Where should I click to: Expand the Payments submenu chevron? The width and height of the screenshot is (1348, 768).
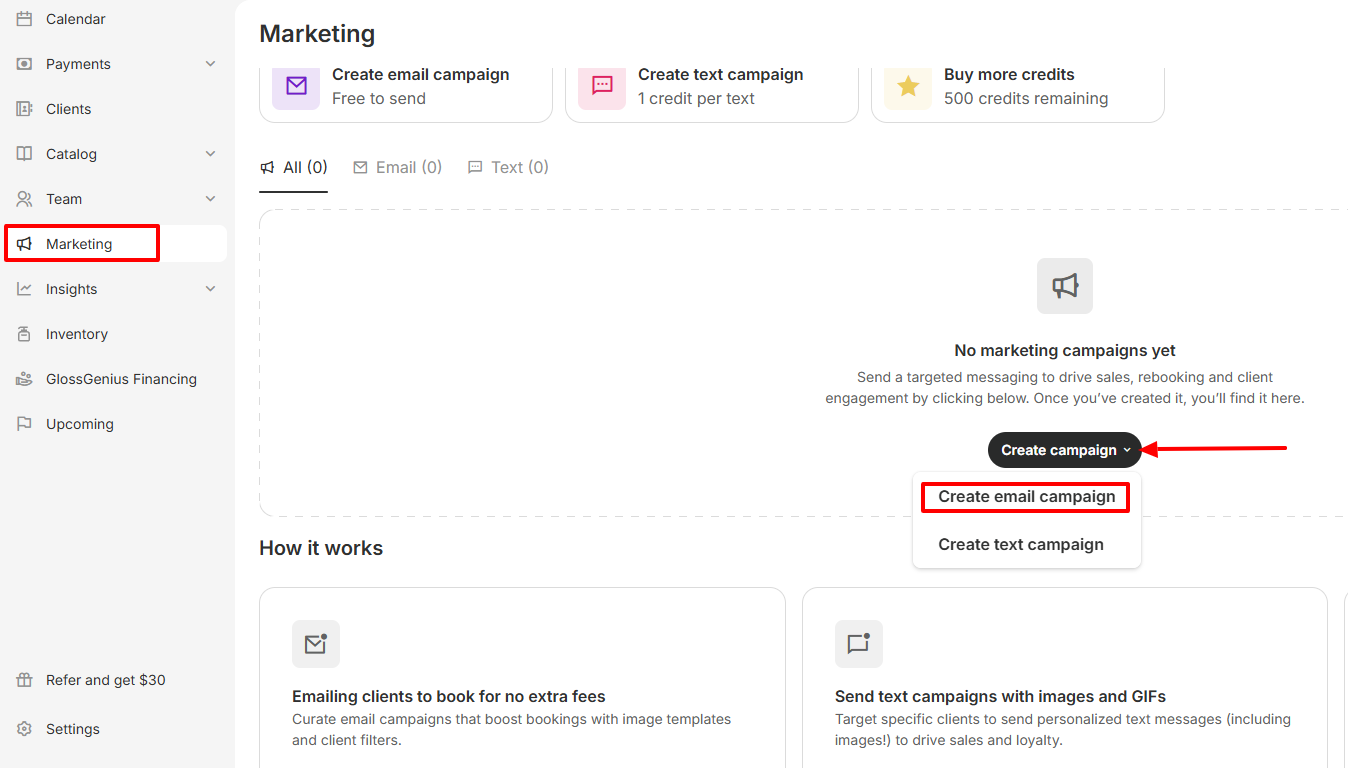tap(210, 64)
